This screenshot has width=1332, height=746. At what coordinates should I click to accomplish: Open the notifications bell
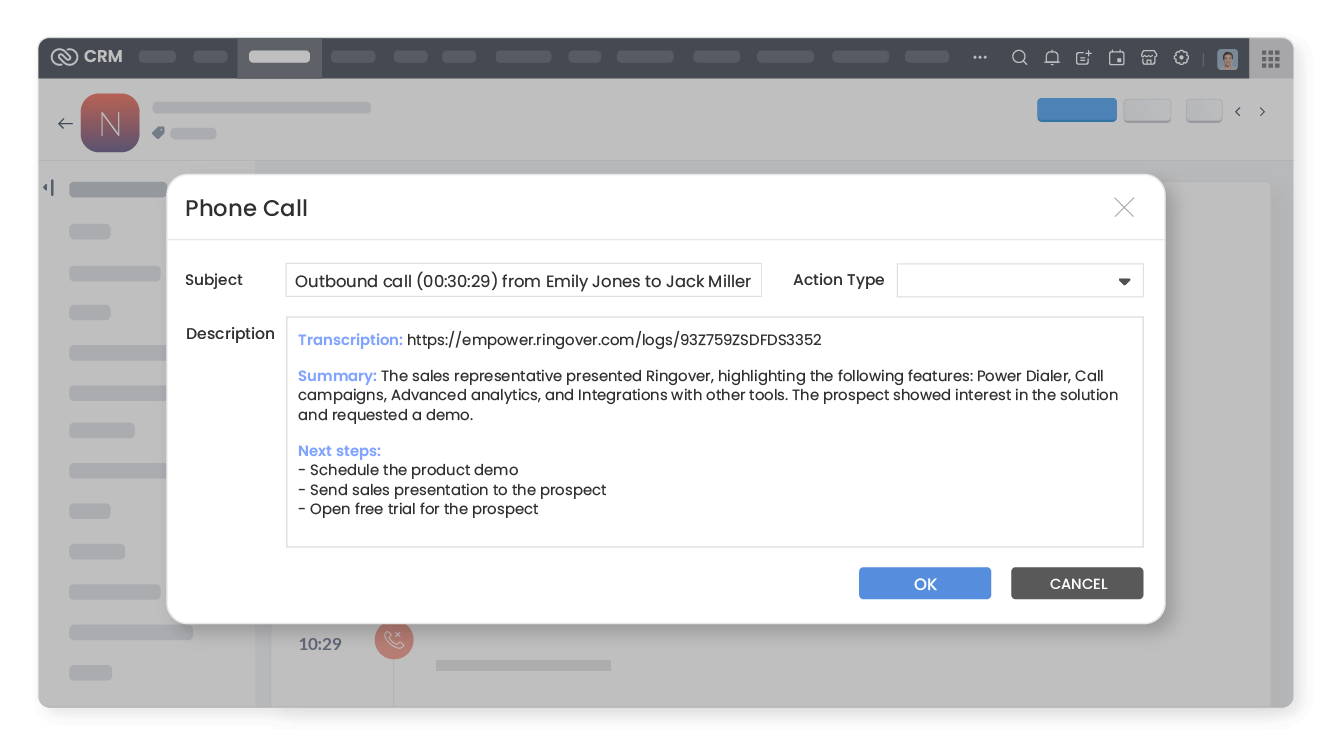tap(1051, 58)
